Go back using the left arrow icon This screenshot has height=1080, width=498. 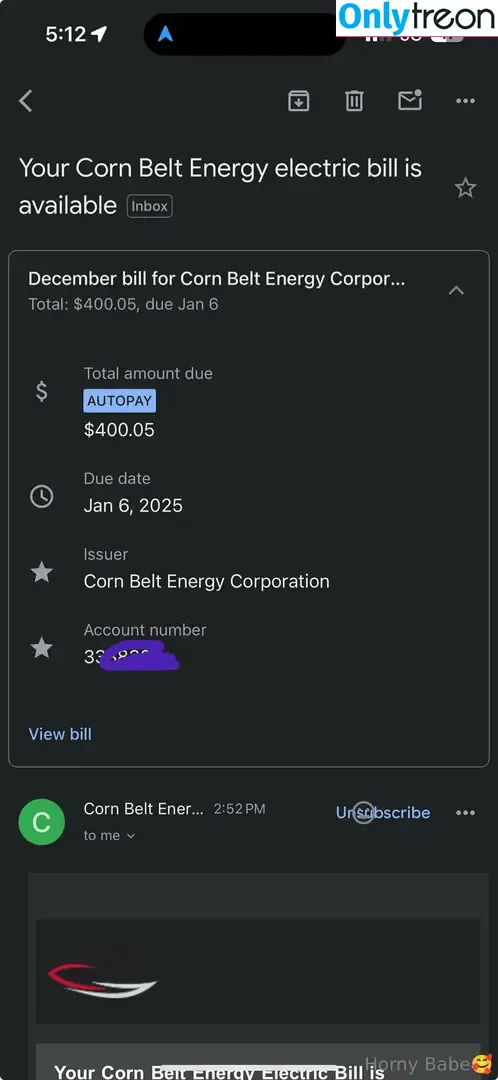(x=25, y=101)
